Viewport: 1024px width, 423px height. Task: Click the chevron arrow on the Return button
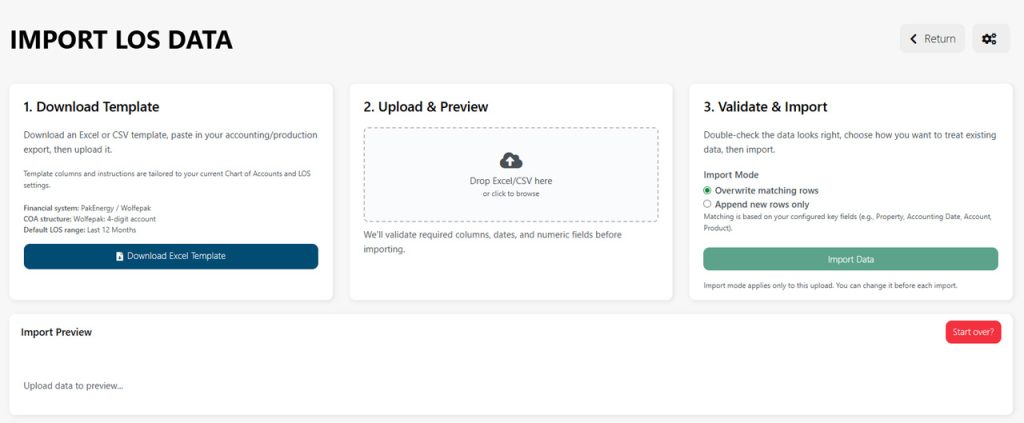tap(914, 39)
